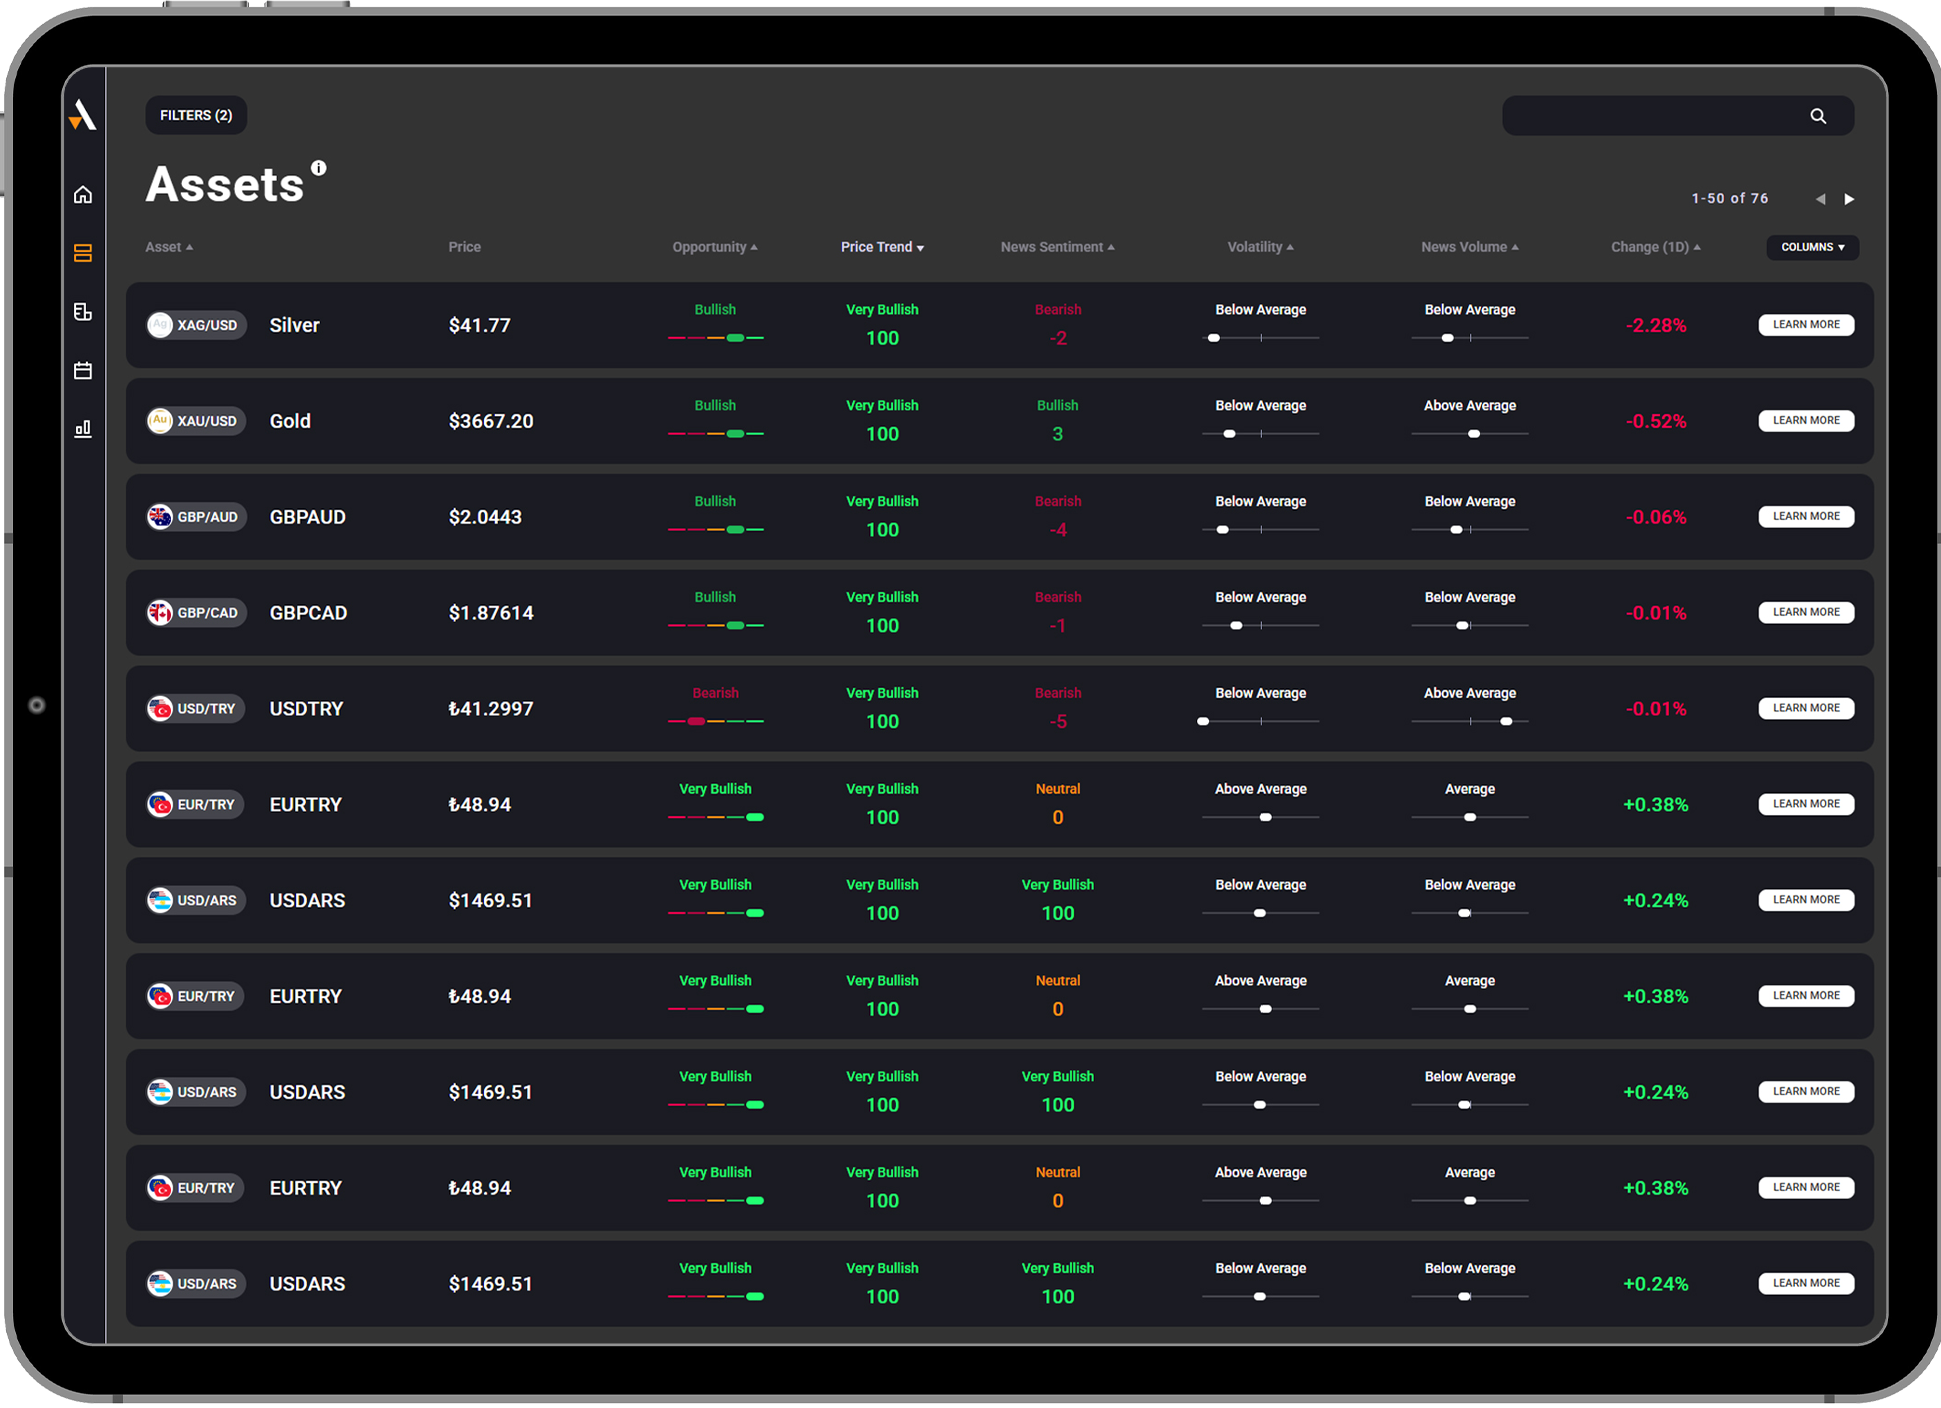
Task: Click LEARN MORE for Gold
Action: coord(1806,421)
